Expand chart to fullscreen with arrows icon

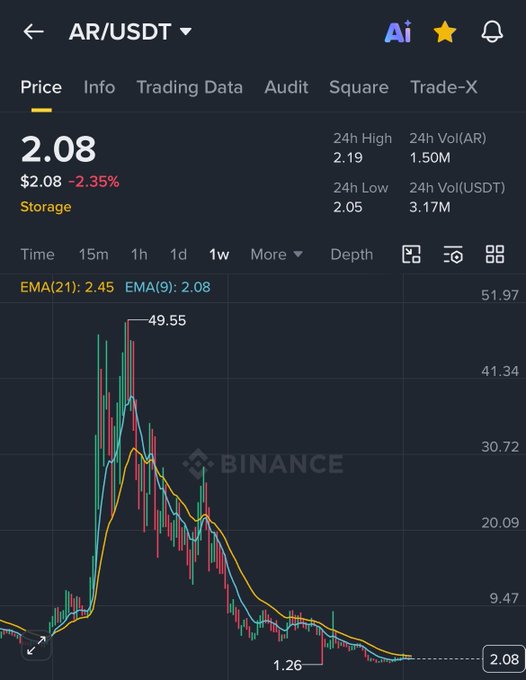pyautogui.click(x=36, y=645)
